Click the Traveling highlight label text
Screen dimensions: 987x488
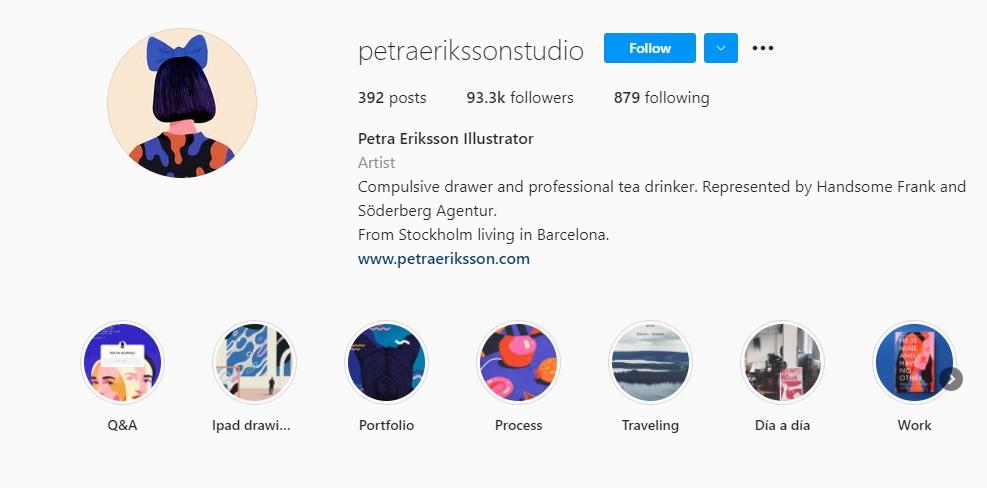pyautogui.click(x=650, y=425)
